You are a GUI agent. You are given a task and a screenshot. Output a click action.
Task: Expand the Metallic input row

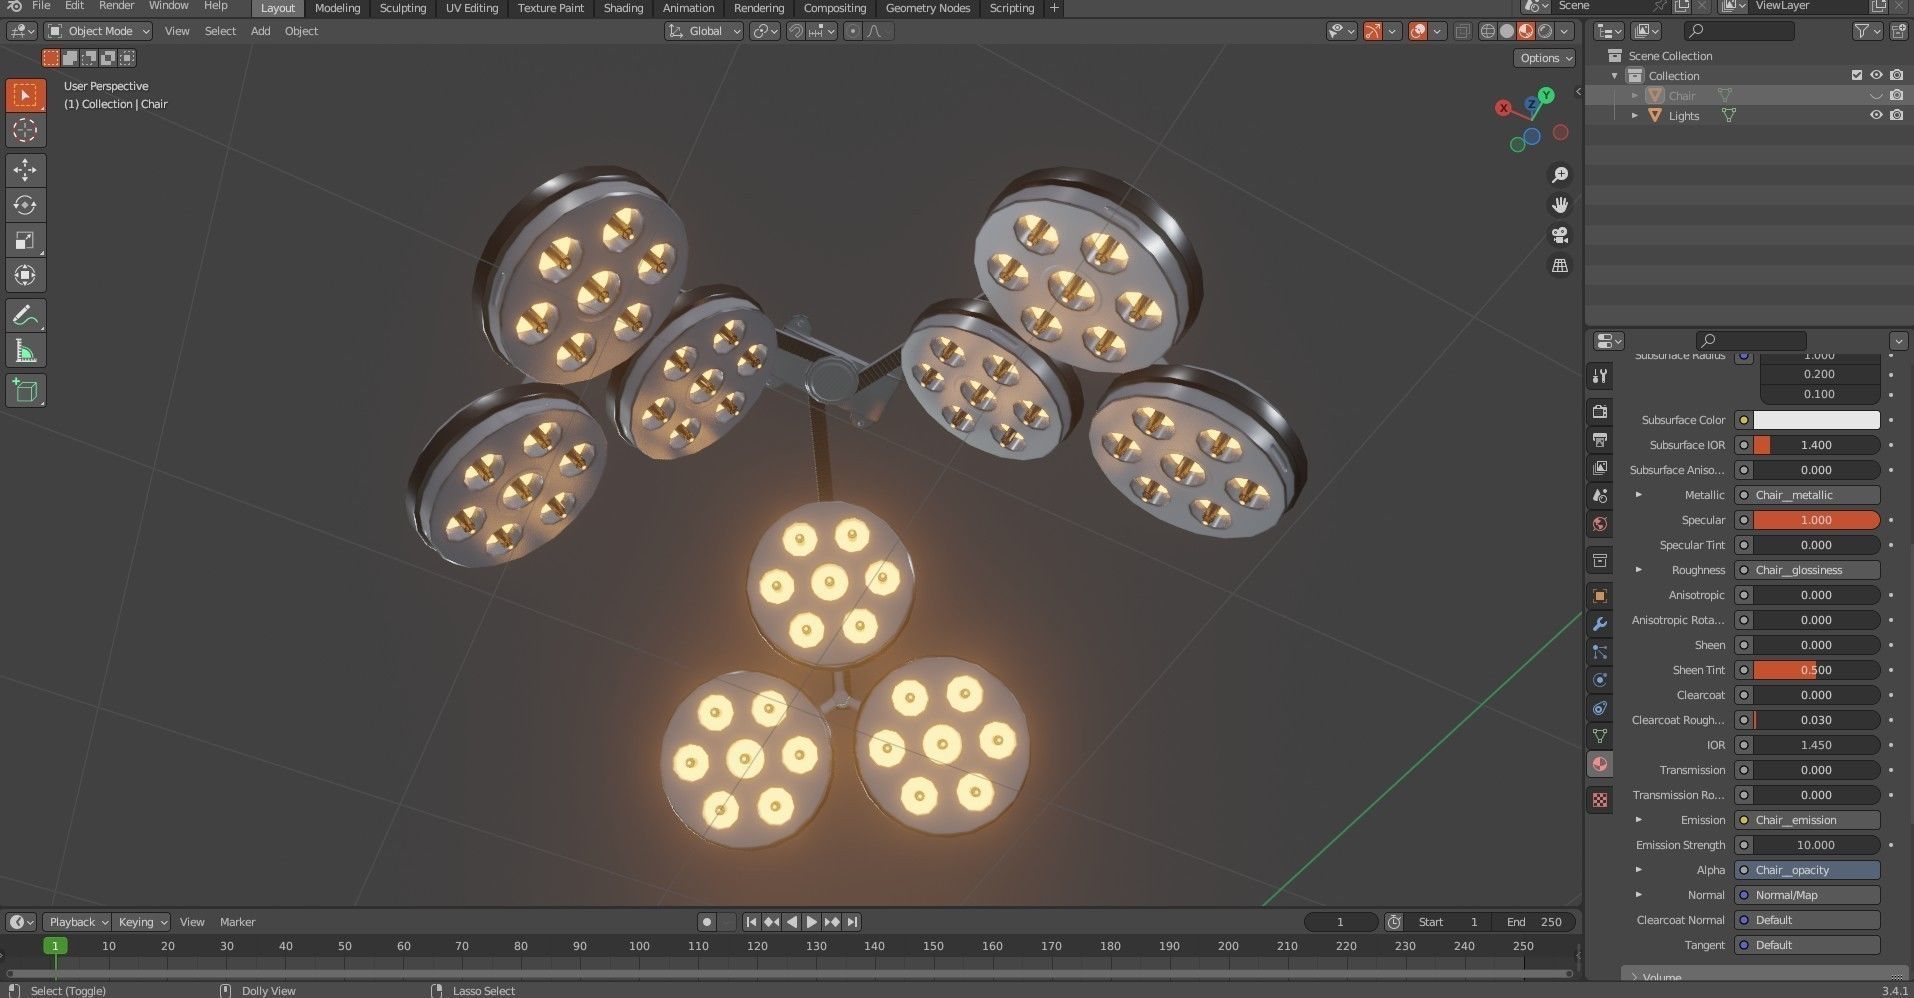(x=1638, y=495)
